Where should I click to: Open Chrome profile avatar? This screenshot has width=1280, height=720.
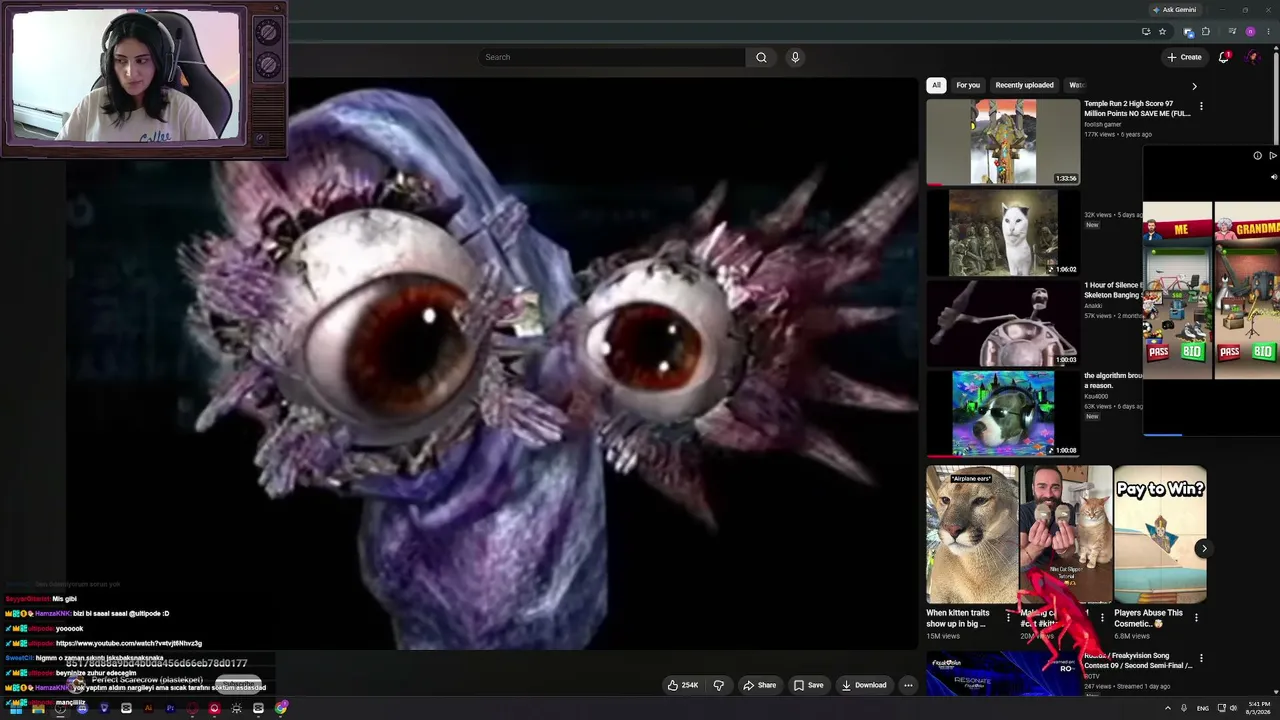pos(1250,31)
